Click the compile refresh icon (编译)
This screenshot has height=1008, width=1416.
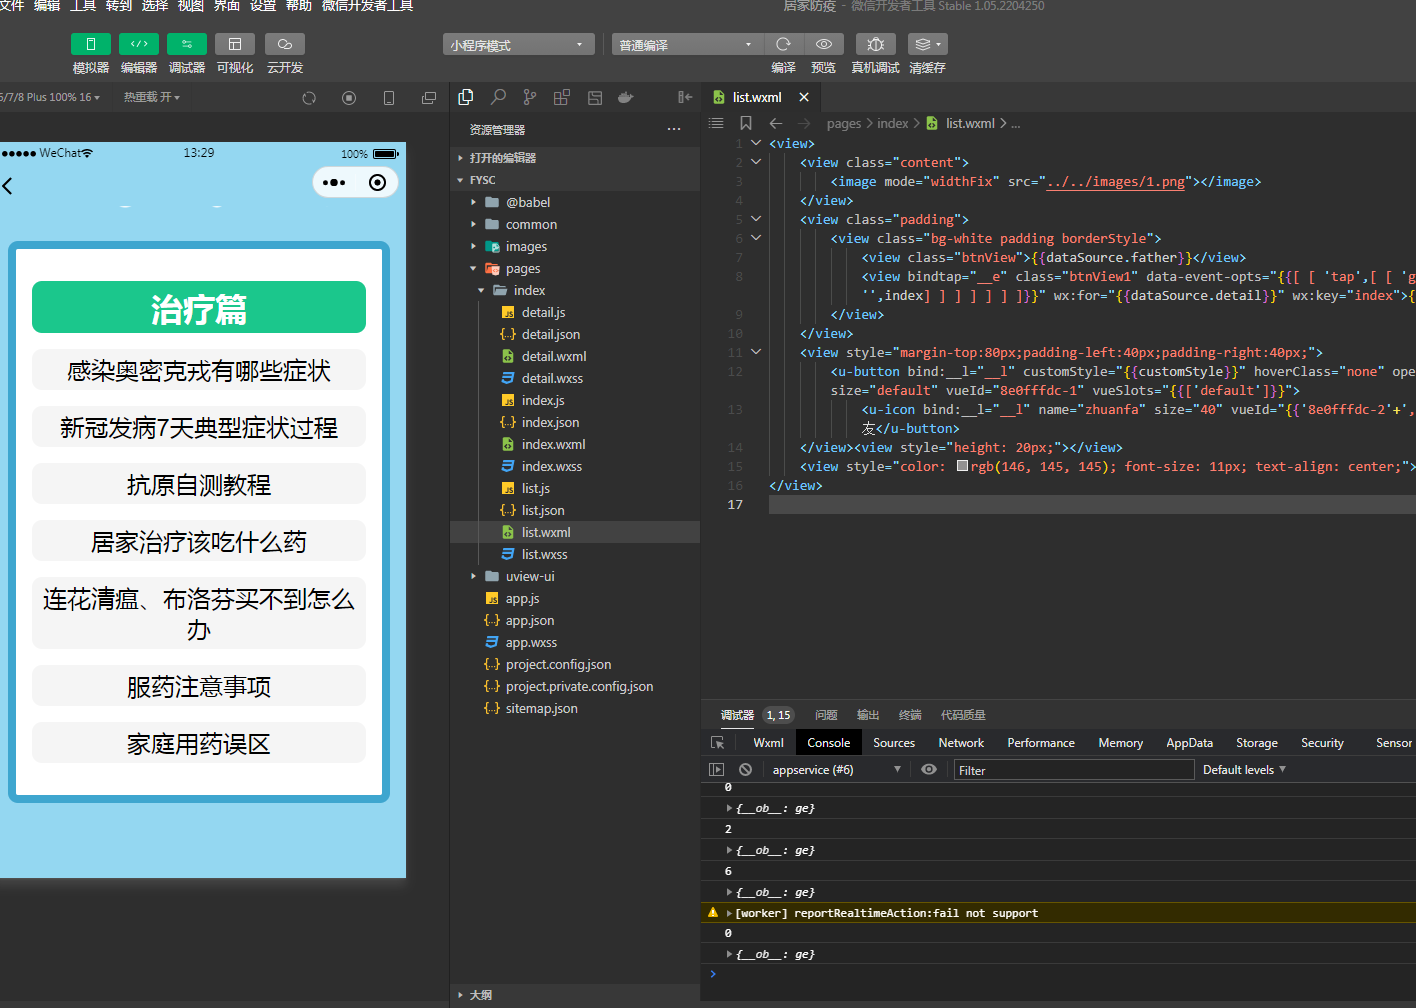784,44
